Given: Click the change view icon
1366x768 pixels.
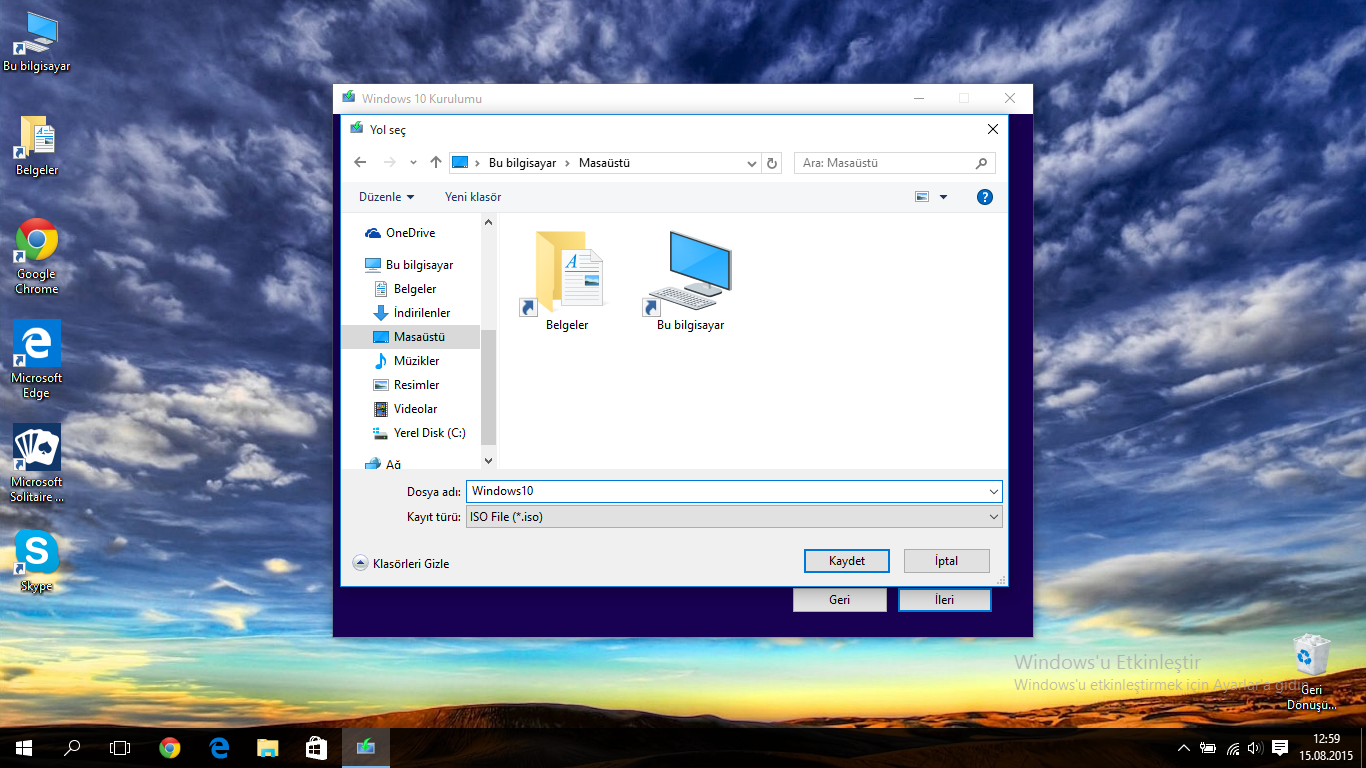Looking at the screenshot, I should [x=922, y=197].
